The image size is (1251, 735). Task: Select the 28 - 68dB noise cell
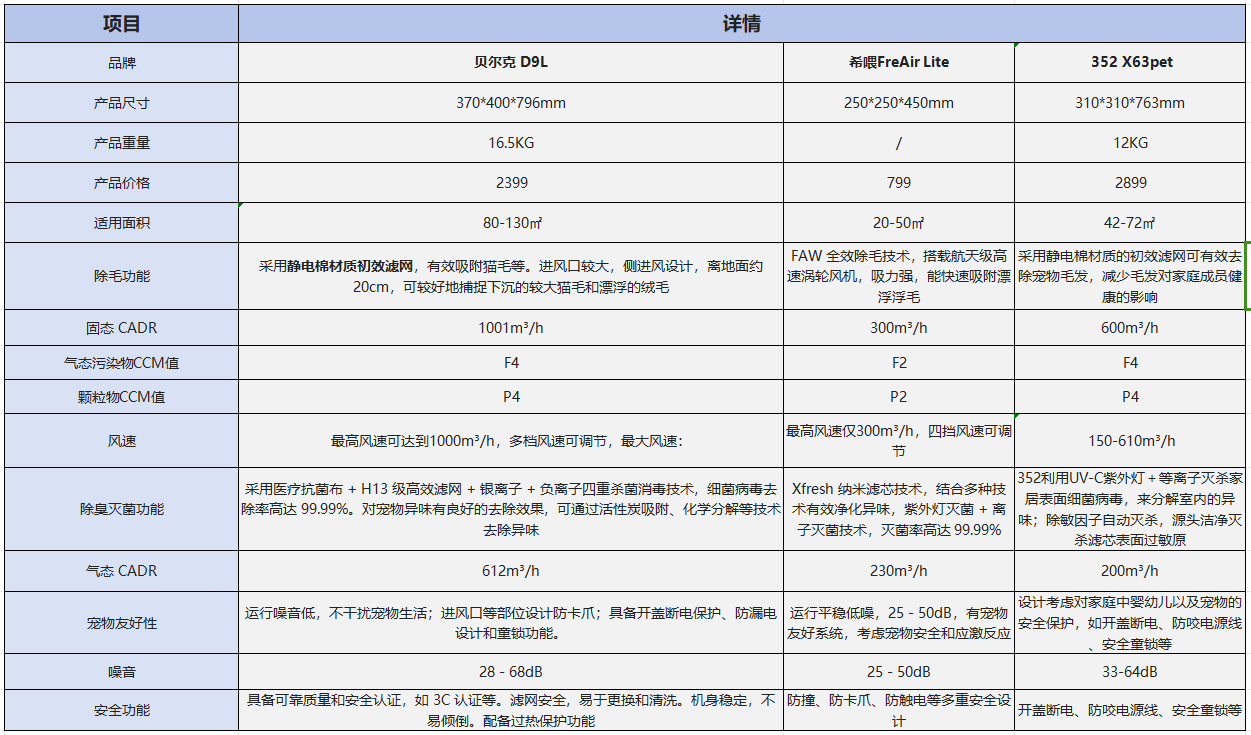pos(511,672)
